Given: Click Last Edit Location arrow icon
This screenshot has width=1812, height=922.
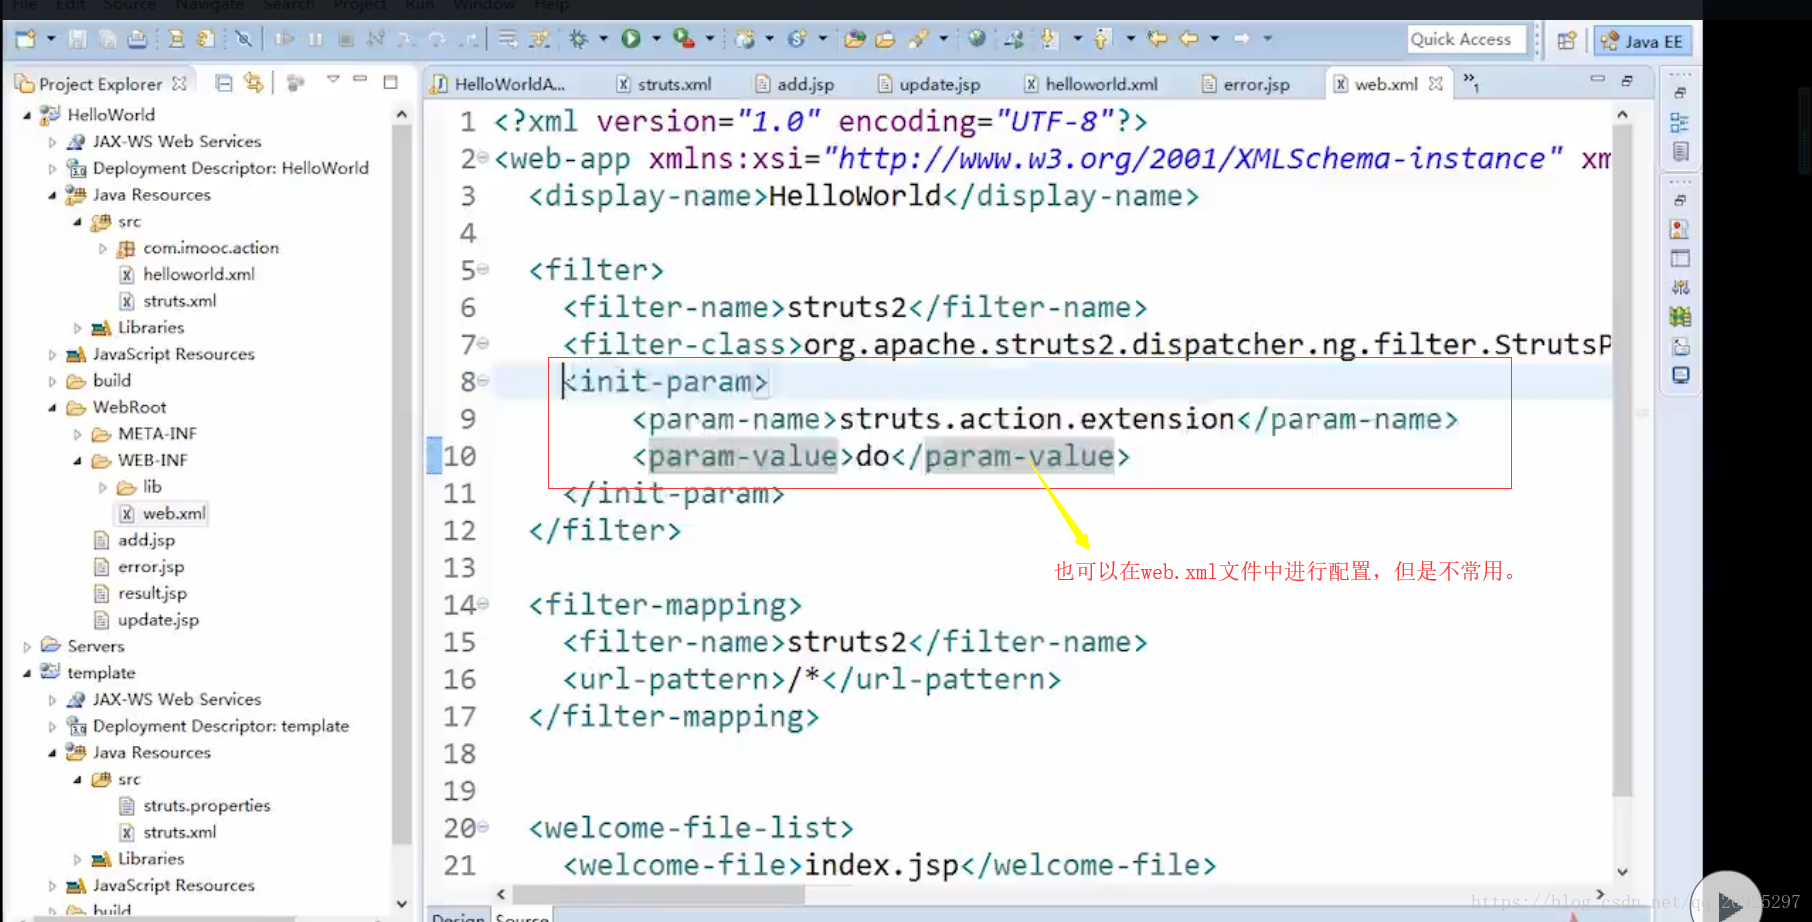Looking at the screenshot, I should tap(1157, 39).
